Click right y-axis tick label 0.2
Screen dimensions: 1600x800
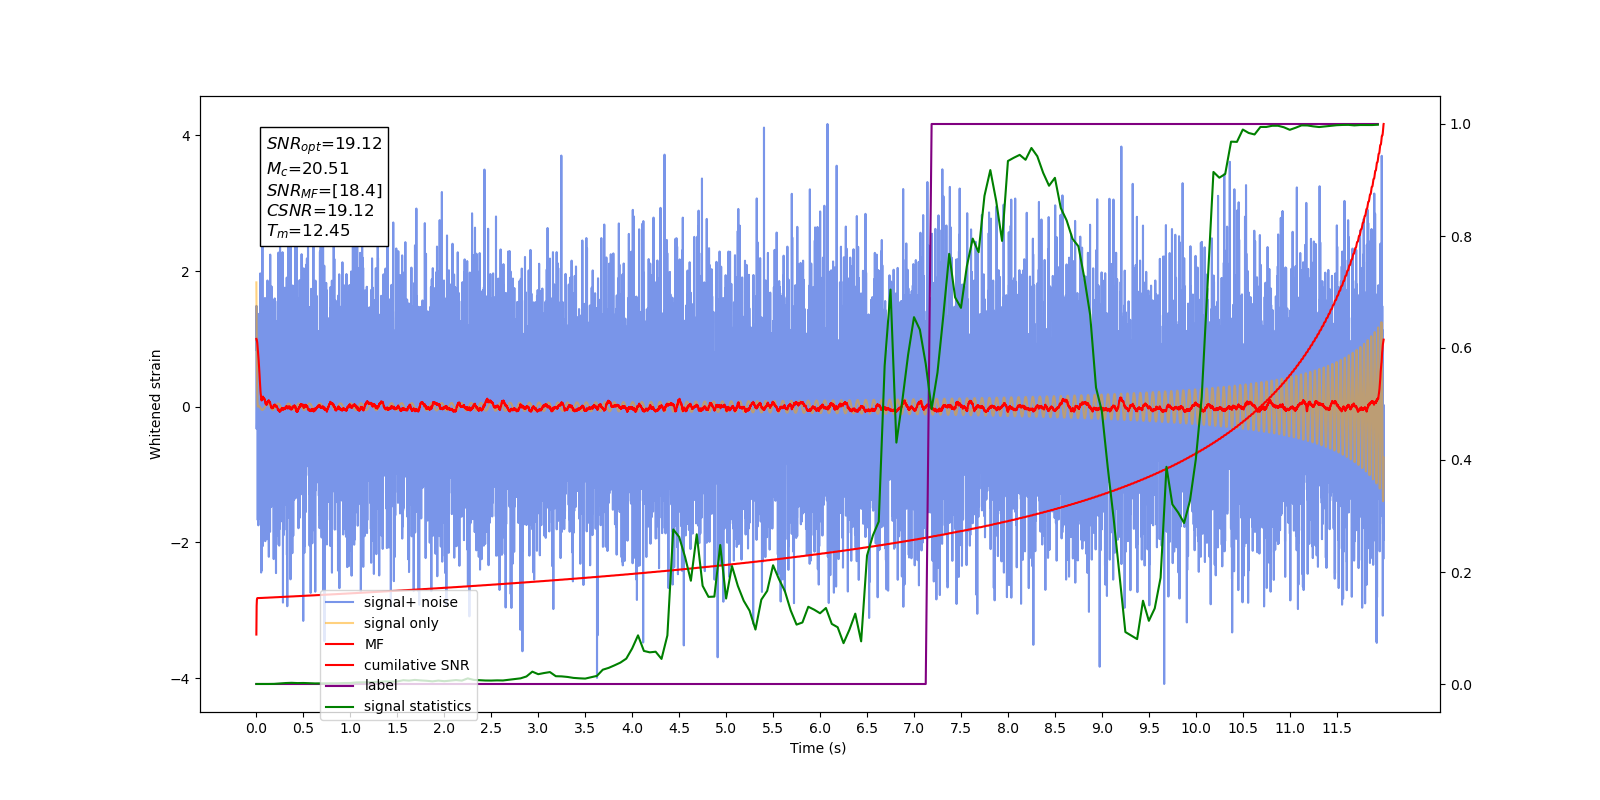1461,573
